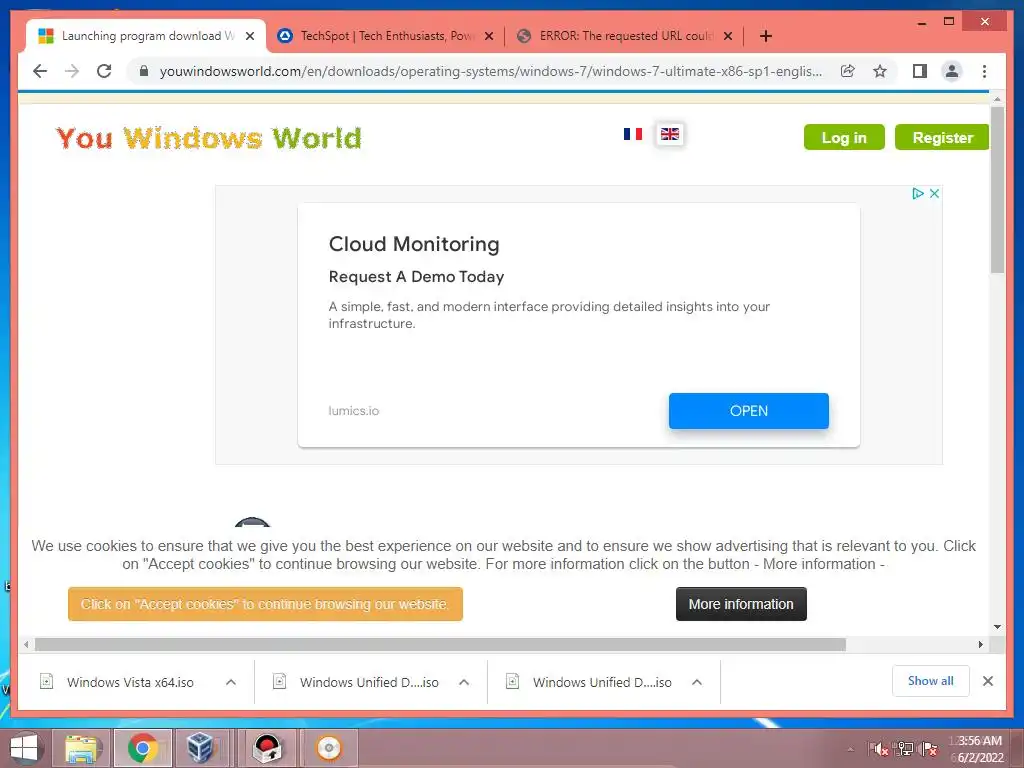
Task: Click the Action Center flag tray icon
Action: tap(929, 749)
